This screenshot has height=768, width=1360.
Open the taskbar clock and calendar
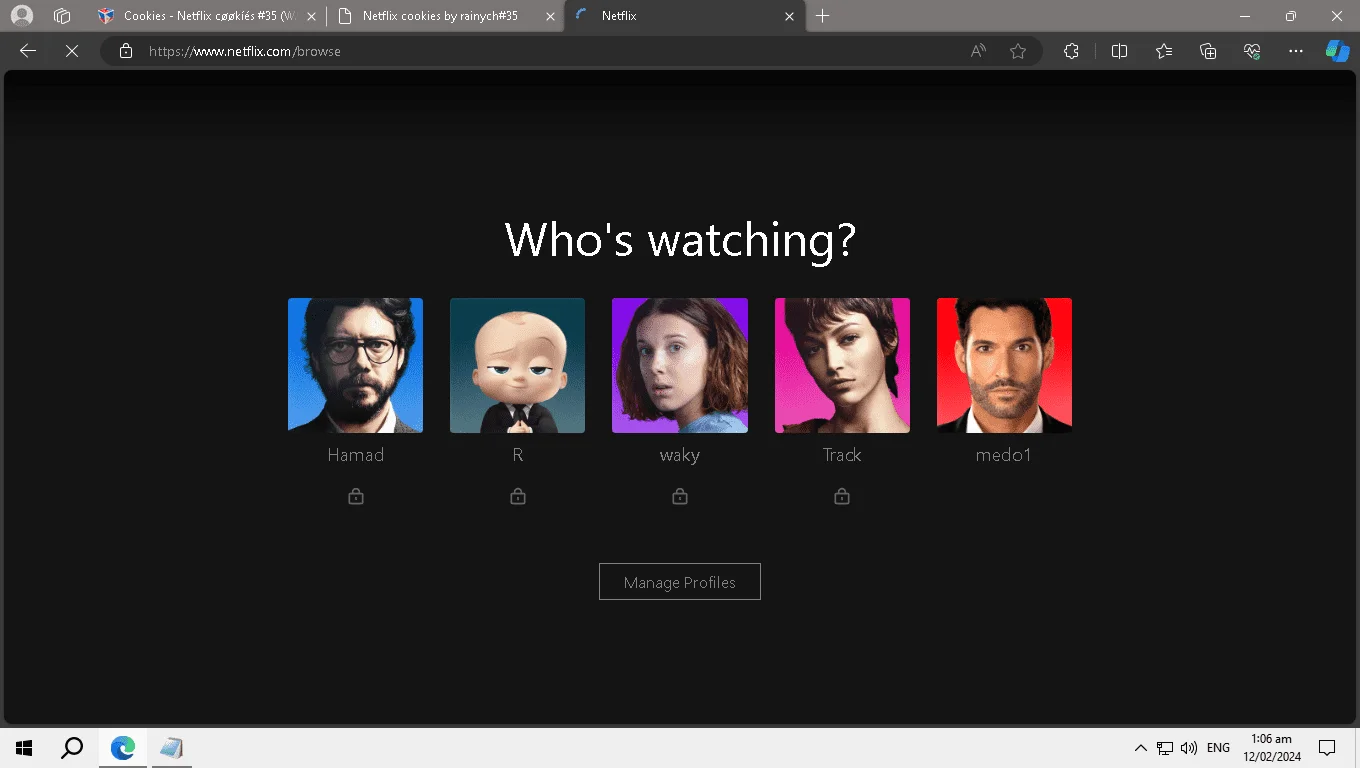point(1271,748)
